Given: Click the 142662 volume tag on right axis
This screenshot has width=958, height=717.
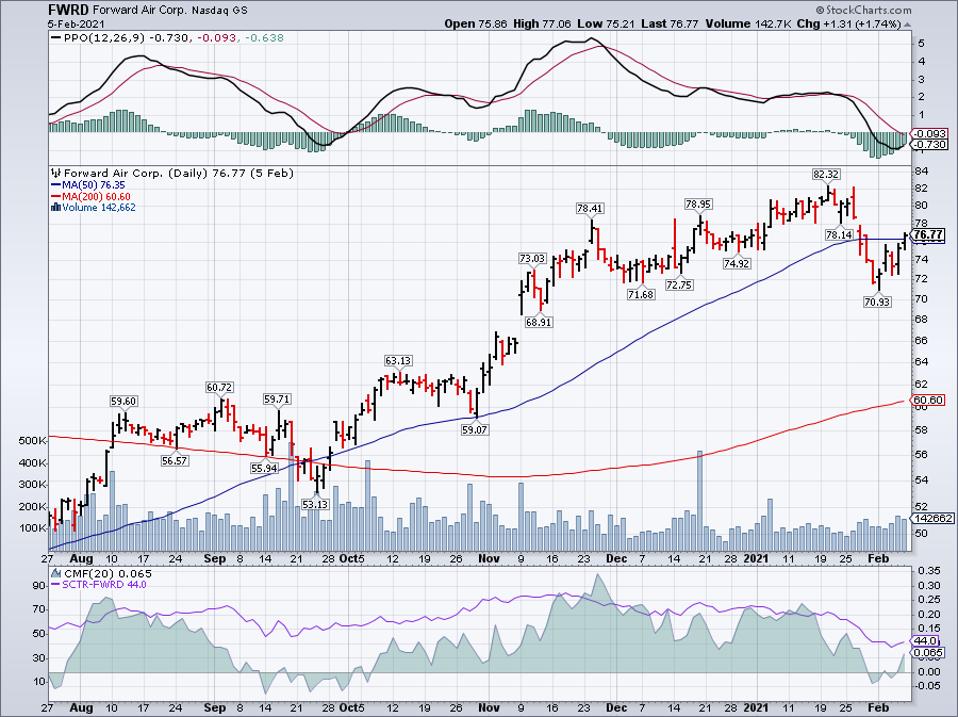Looking at the screenshot, I should (x=932, y=518).
